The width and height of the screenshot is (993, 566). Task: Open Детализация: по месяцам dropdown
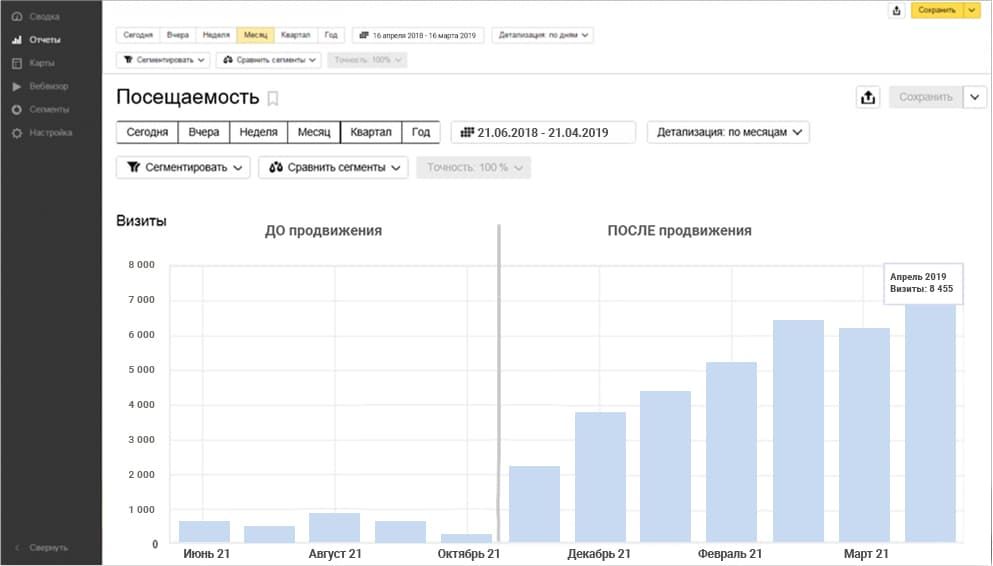coord(728,132)
